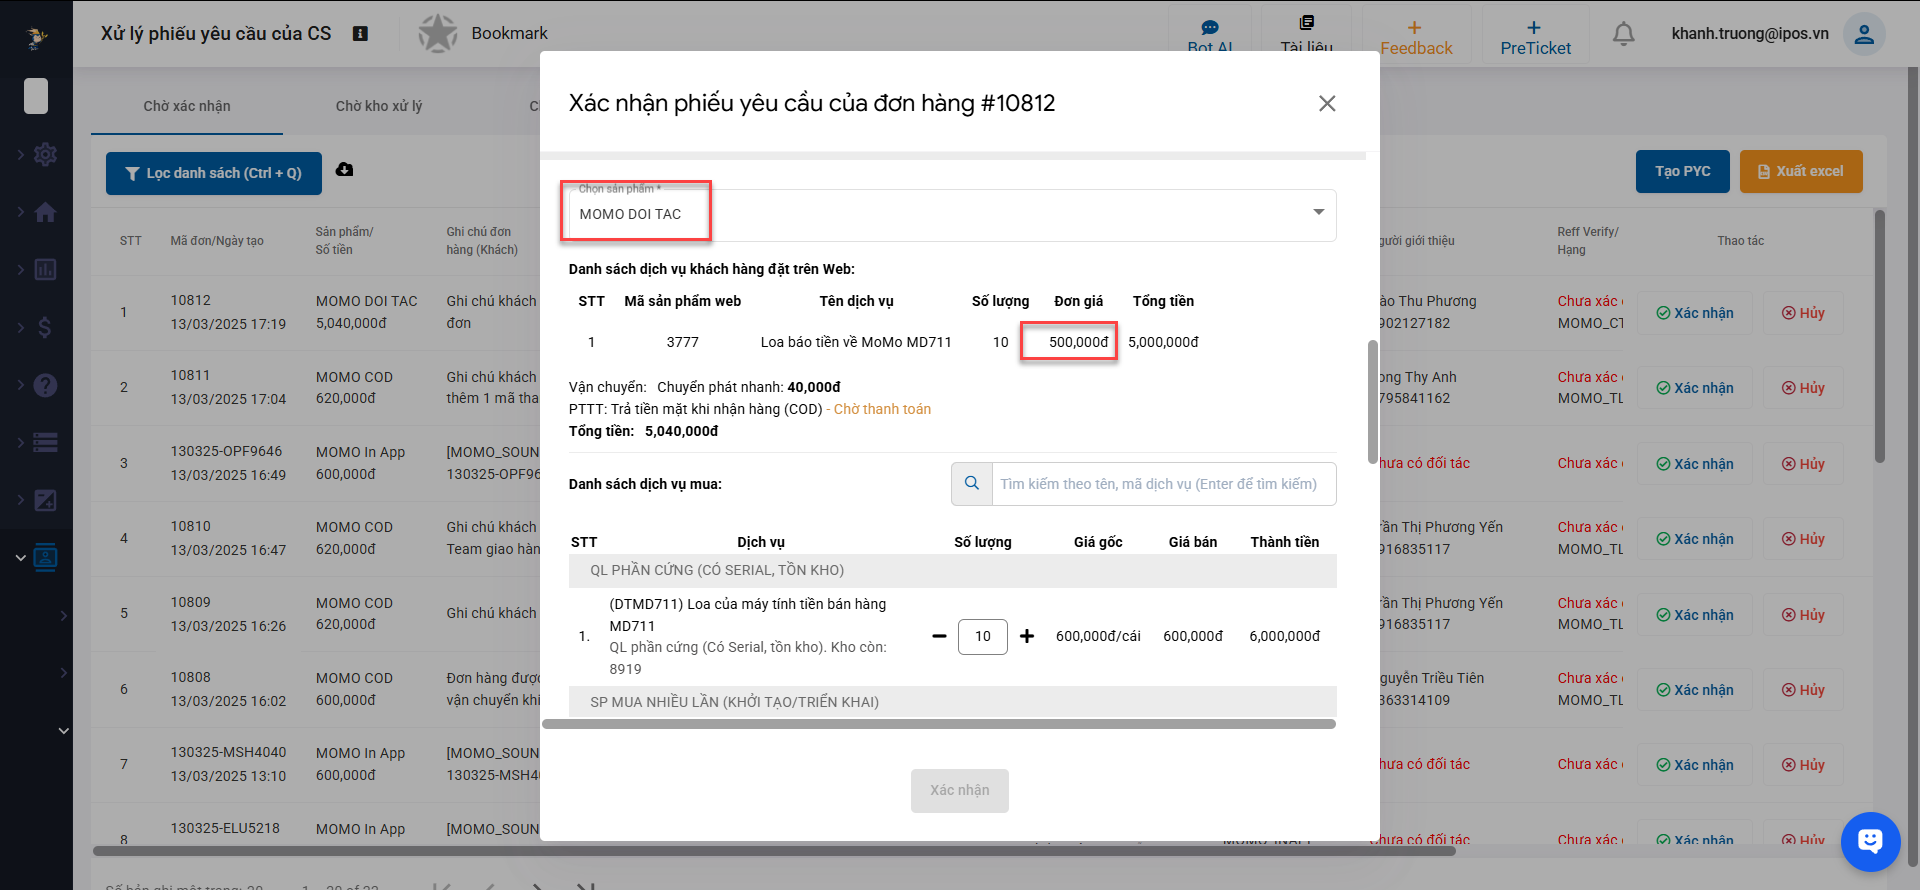Click the dialog's horizontal scrollbar

(x=939, y=724)
